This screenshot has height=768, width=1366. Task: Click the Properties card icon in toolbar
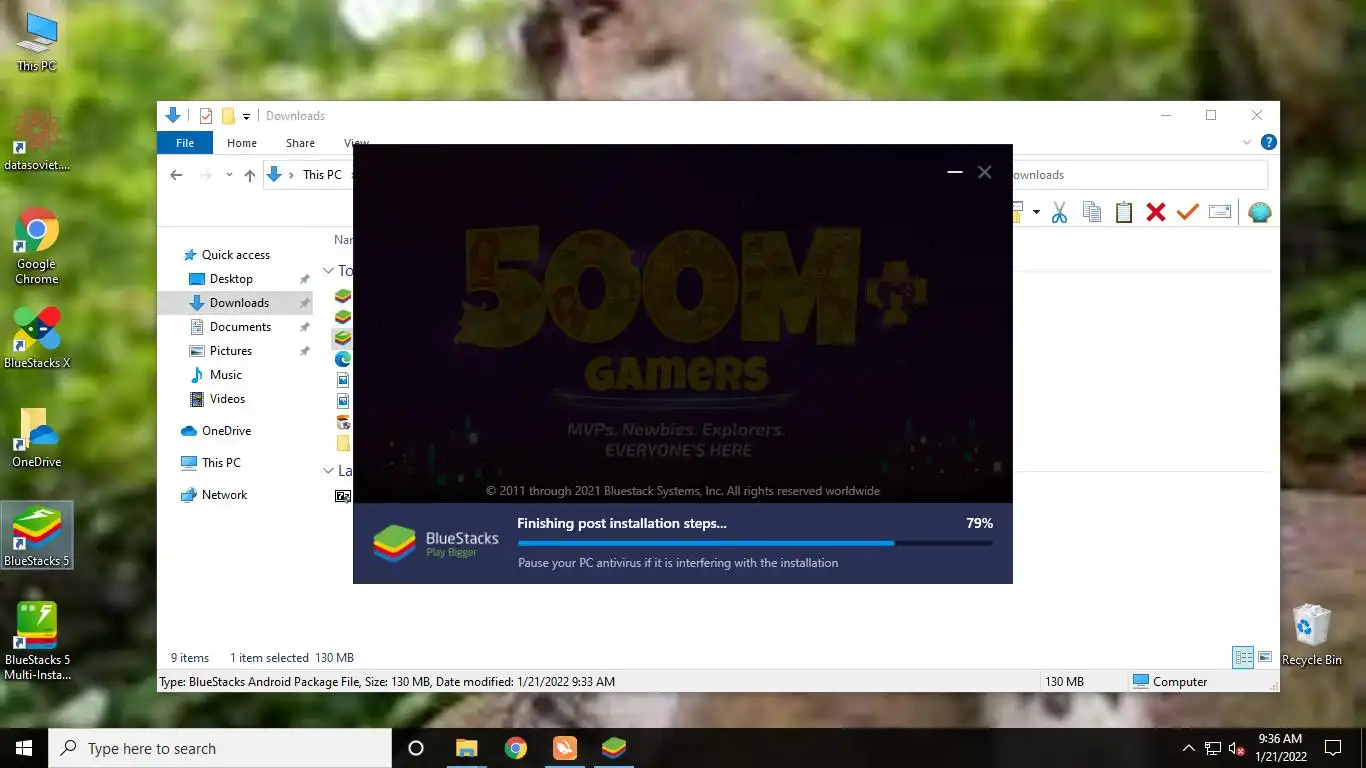(1220, 212)
